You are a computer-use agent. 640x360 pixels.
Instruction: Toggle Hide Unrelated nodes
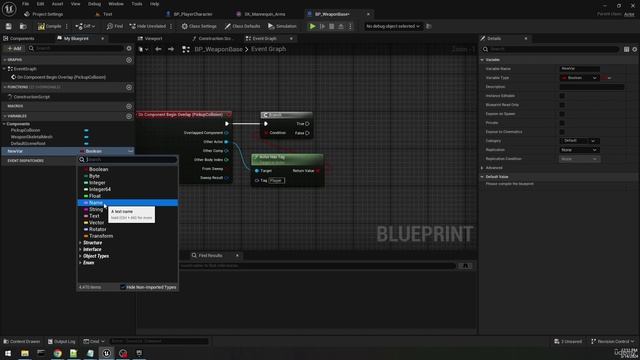147,26
